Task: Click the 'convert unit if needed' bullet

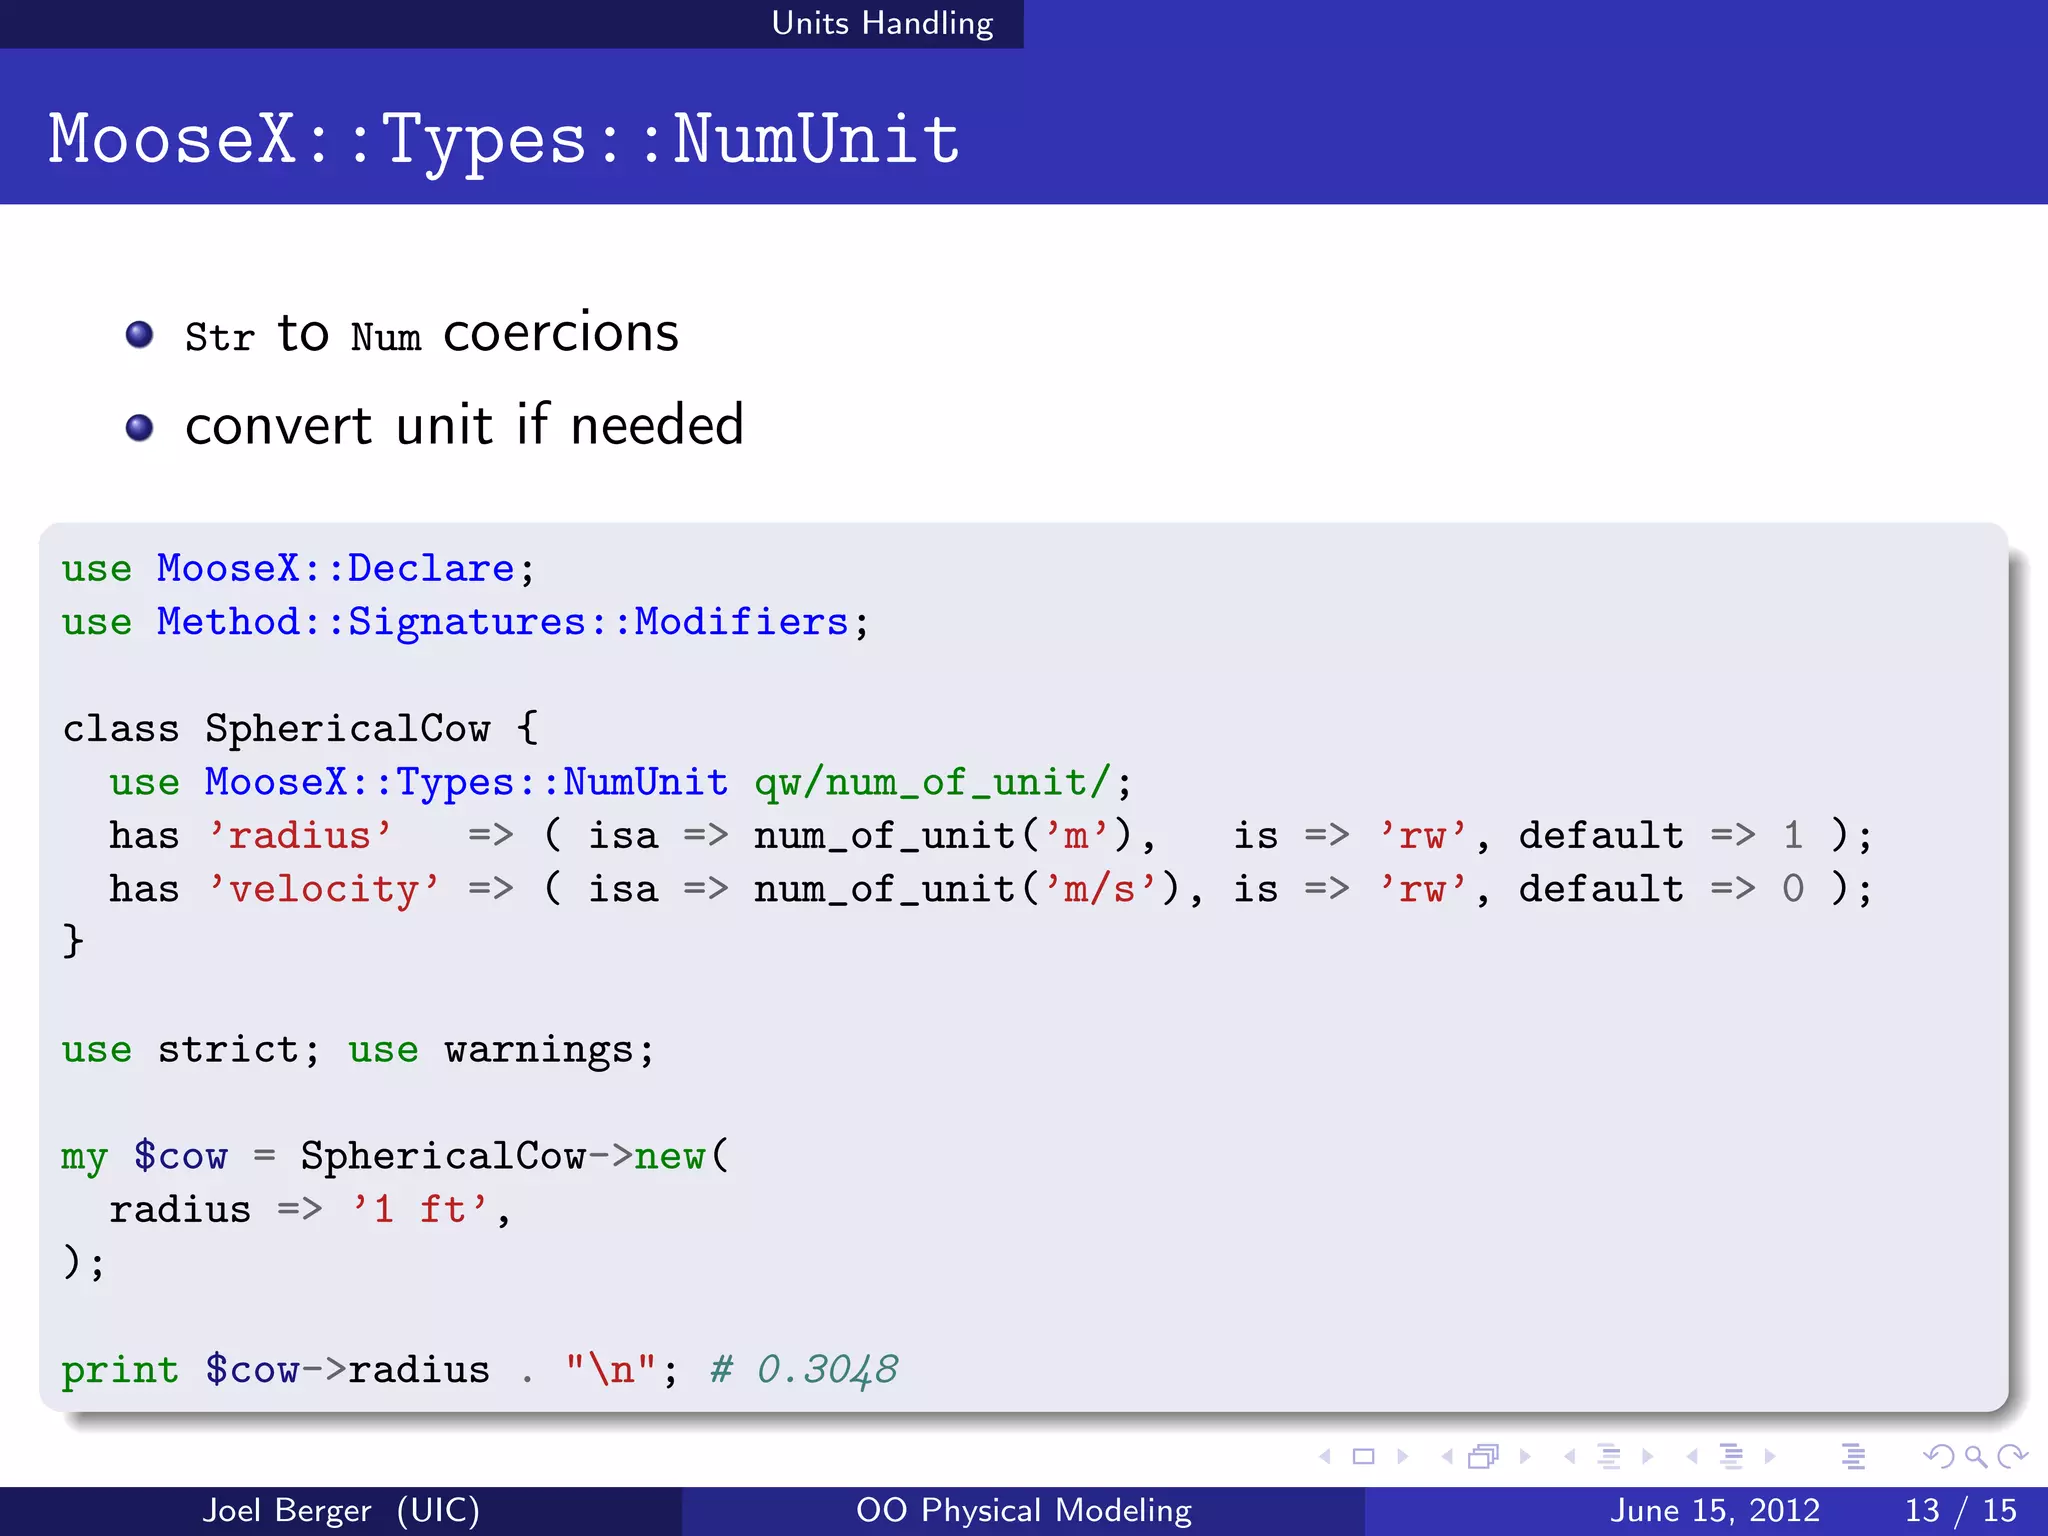Action: 464,425
